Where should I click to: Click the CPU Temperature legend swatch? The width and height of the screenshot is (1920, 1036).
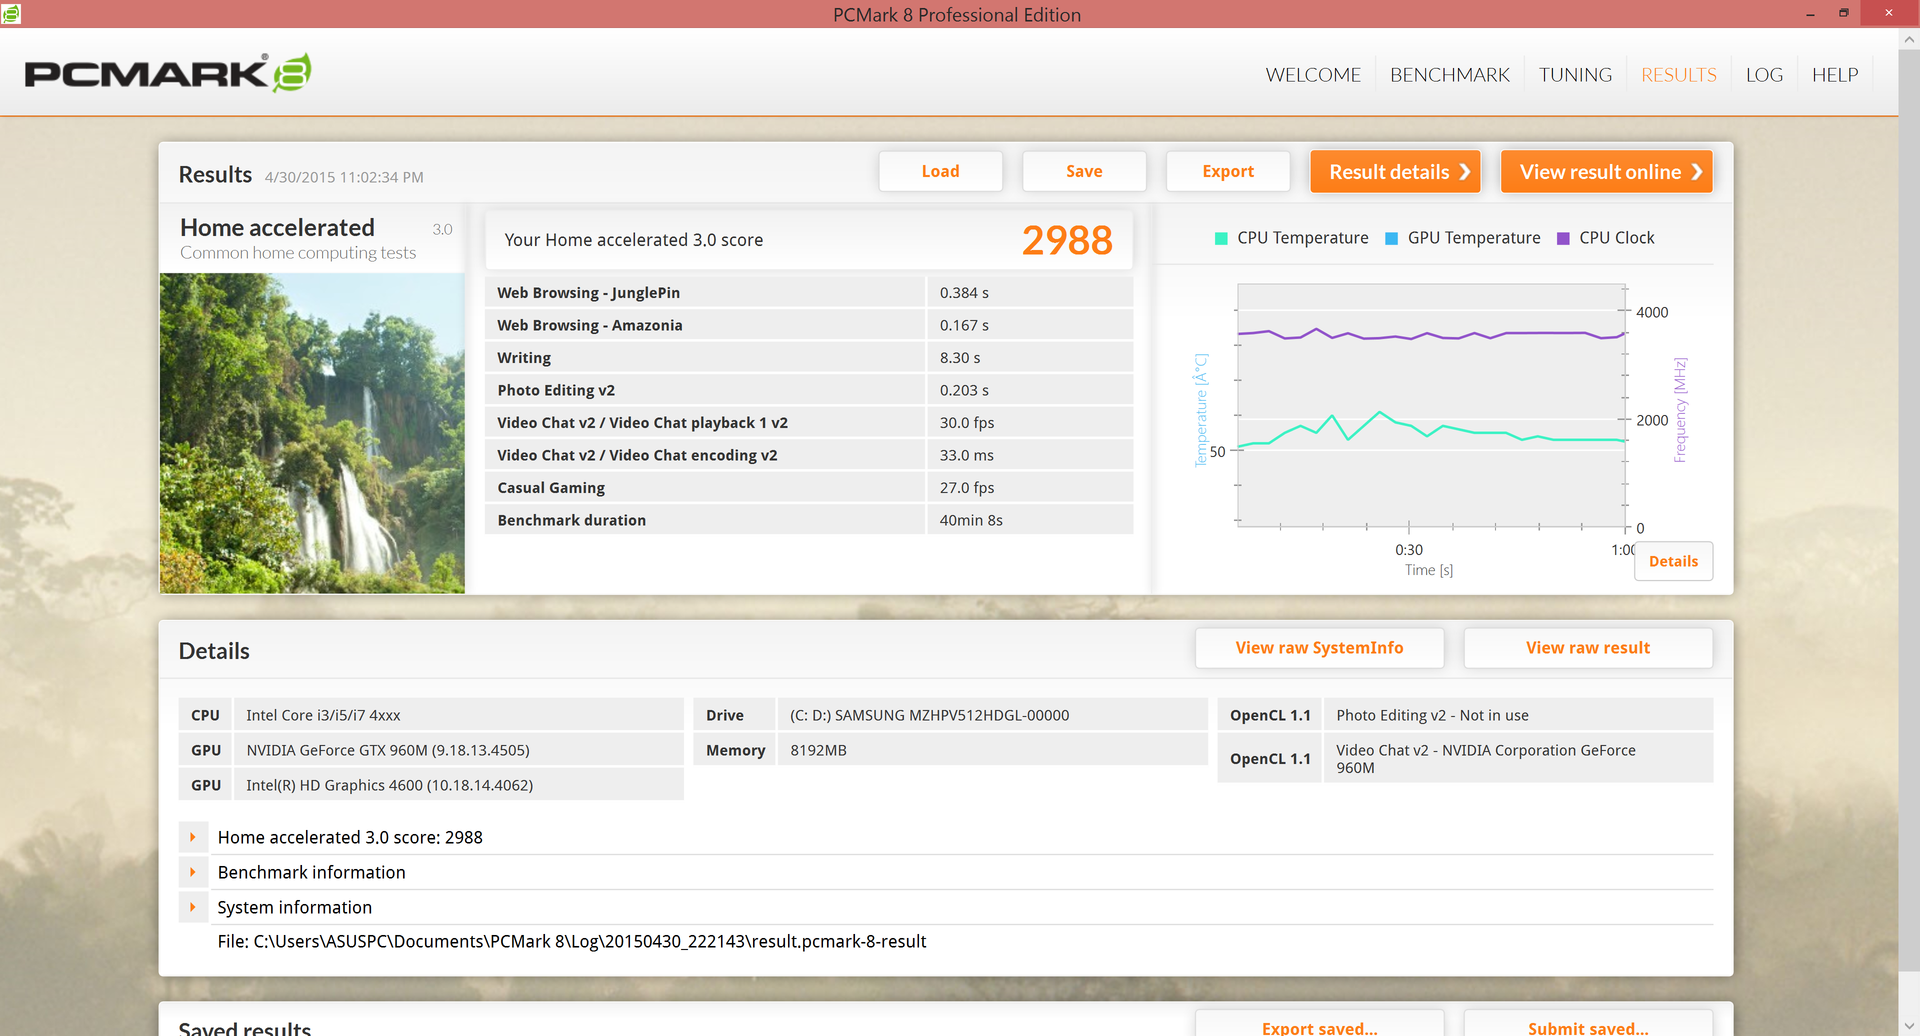click(1221, 238)
